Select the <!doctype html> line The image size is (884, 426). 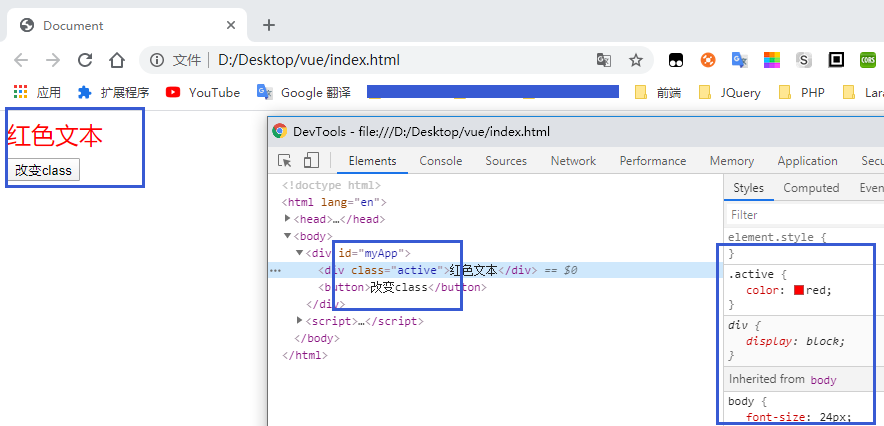point(332,185)
